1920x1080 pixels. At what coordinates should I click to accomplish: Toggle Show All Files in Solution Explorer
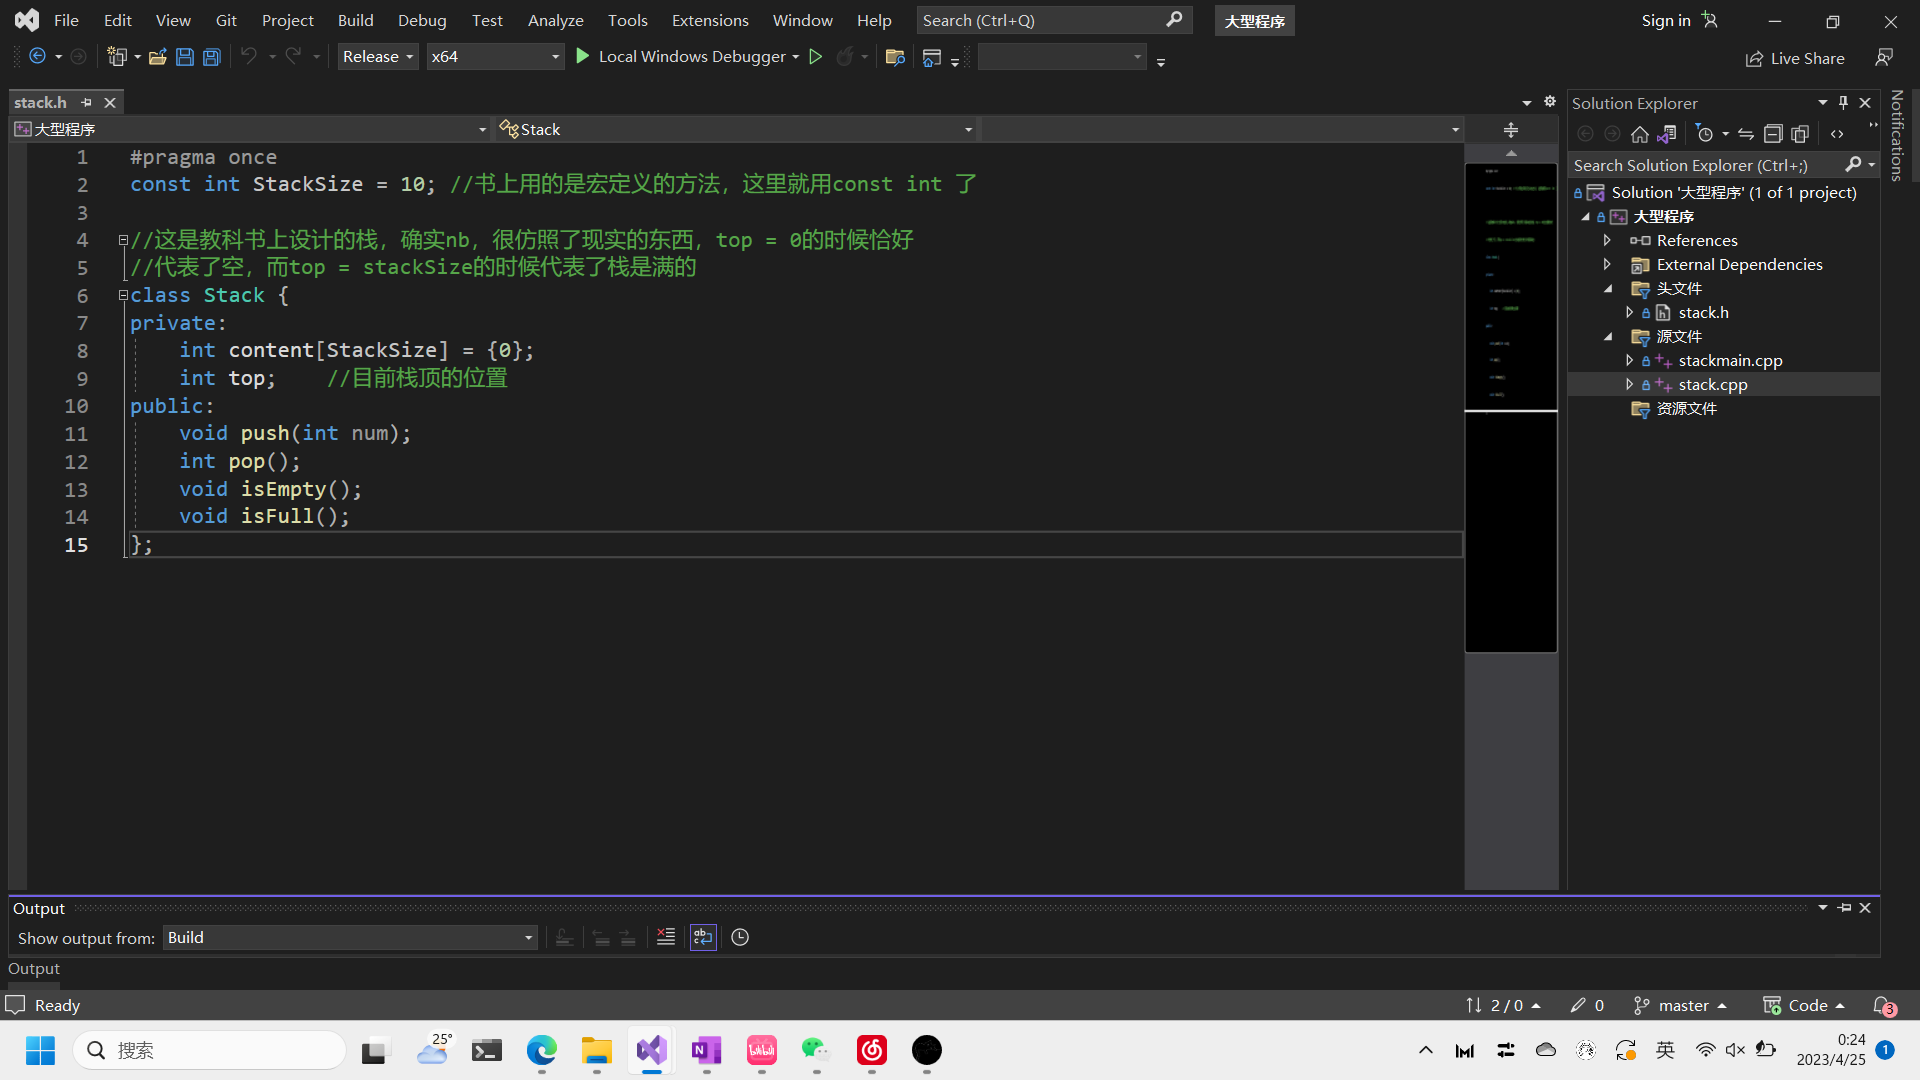point(1800,134)
